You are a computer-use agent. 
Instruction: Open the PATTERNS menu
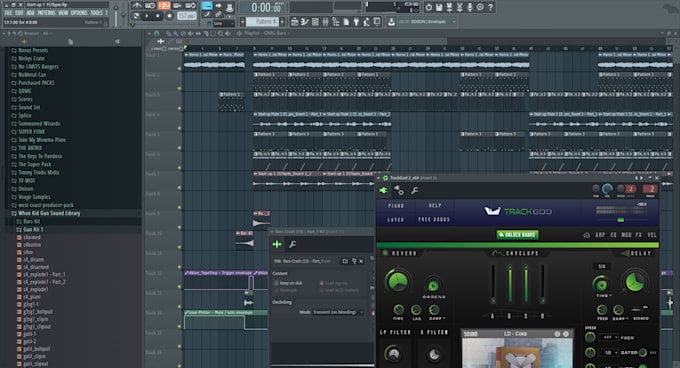tap(46, 13)
